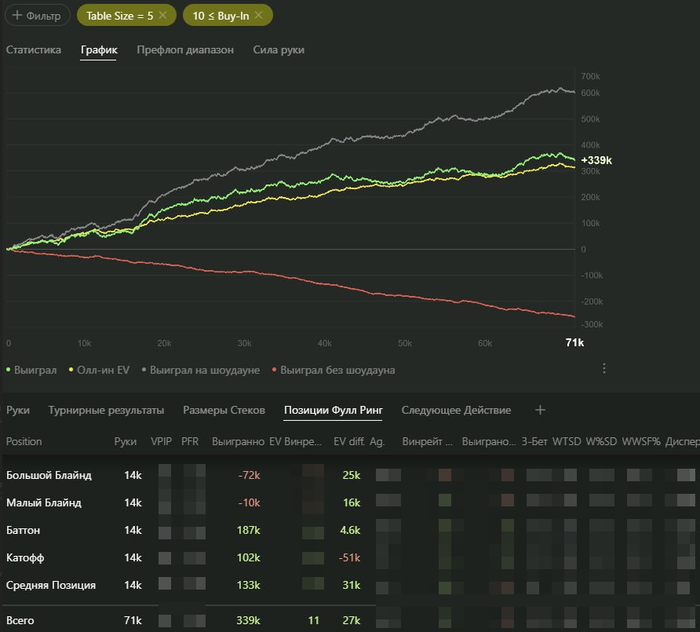Remove the 10 ≤ Buy-In filter
Screen dimensions: 700x632
[x=258, y=15]
